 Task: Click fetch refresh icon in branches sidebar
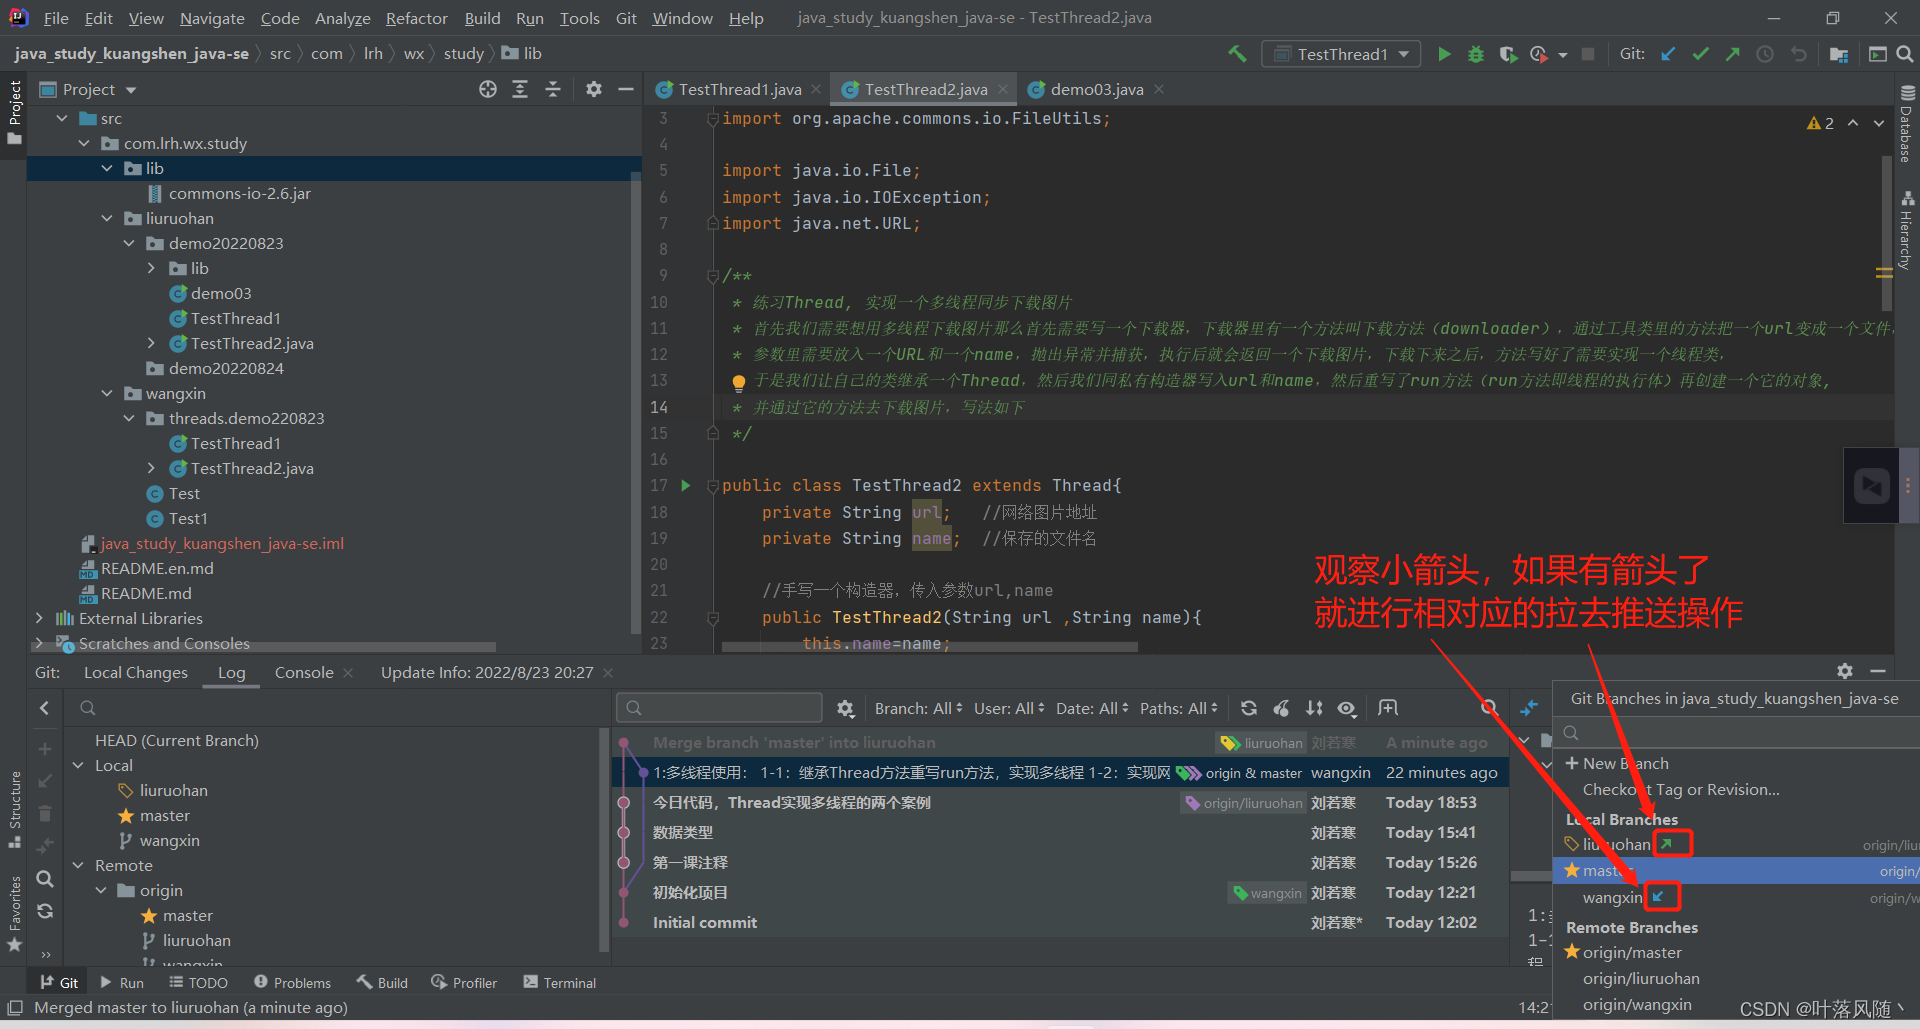tap(45, 911)
